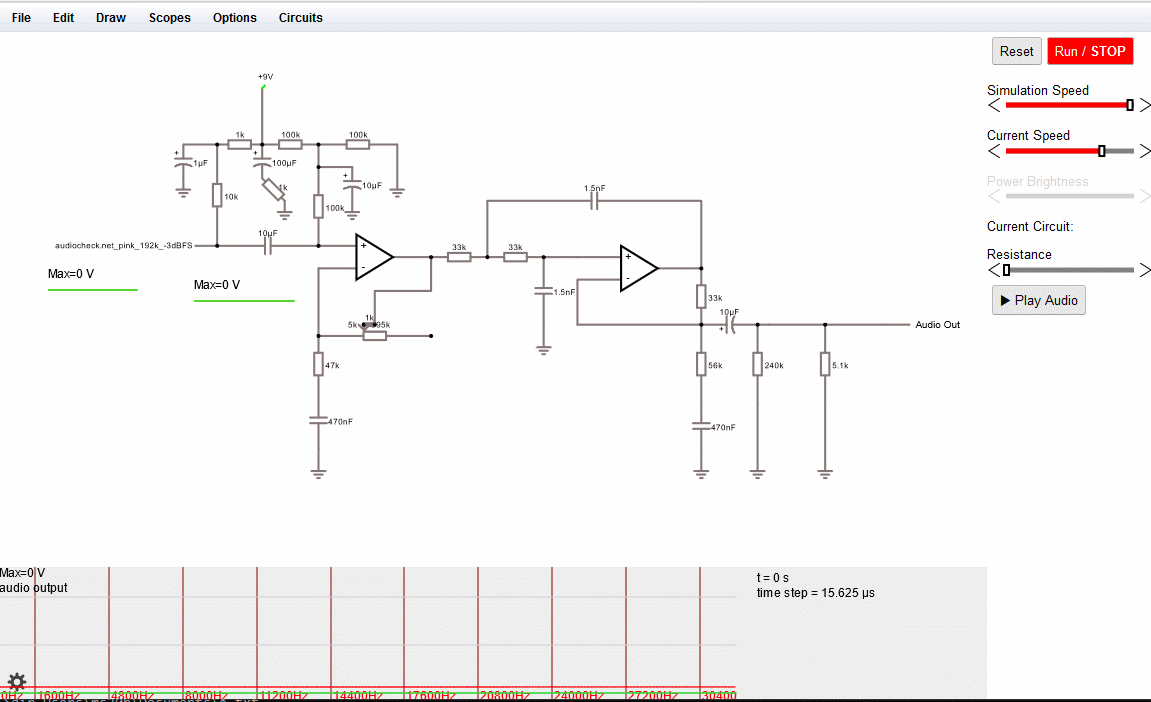Viewport: 1151px width, 702px height.
Task: Select the 1k resistor near +9V
Action: [239, 144]
